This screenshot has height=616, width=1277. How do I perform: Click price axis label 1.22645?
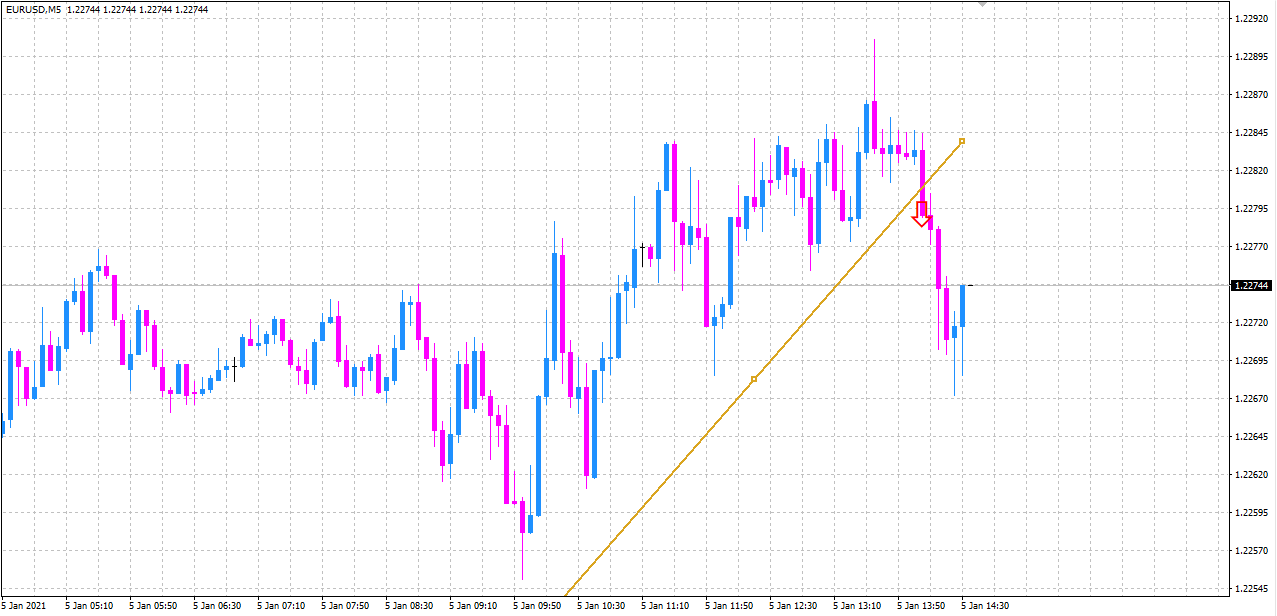click(1252, 437)
